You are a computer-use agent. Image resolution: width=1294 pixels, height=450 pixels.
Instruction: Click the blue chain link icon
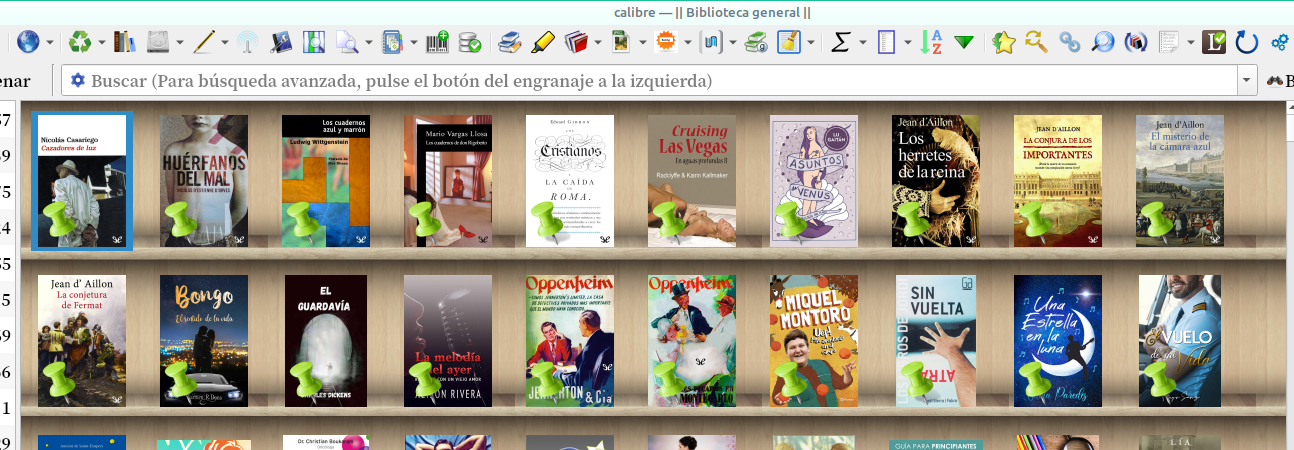pos(1070,42)
